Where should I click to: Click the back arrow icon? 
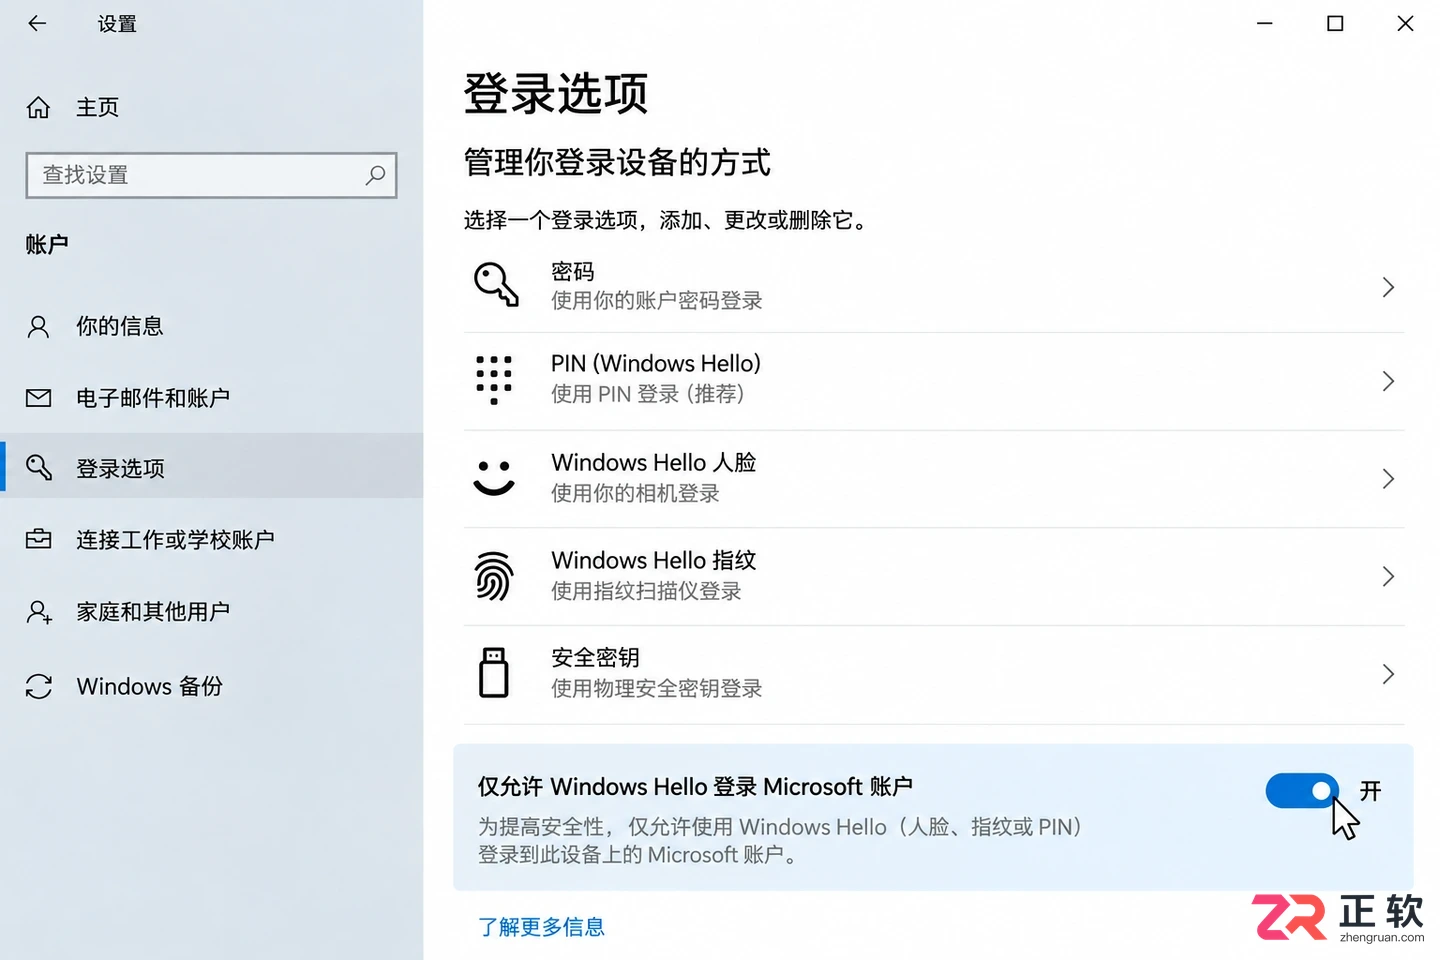pyautogui.click(x=37, y=23)
